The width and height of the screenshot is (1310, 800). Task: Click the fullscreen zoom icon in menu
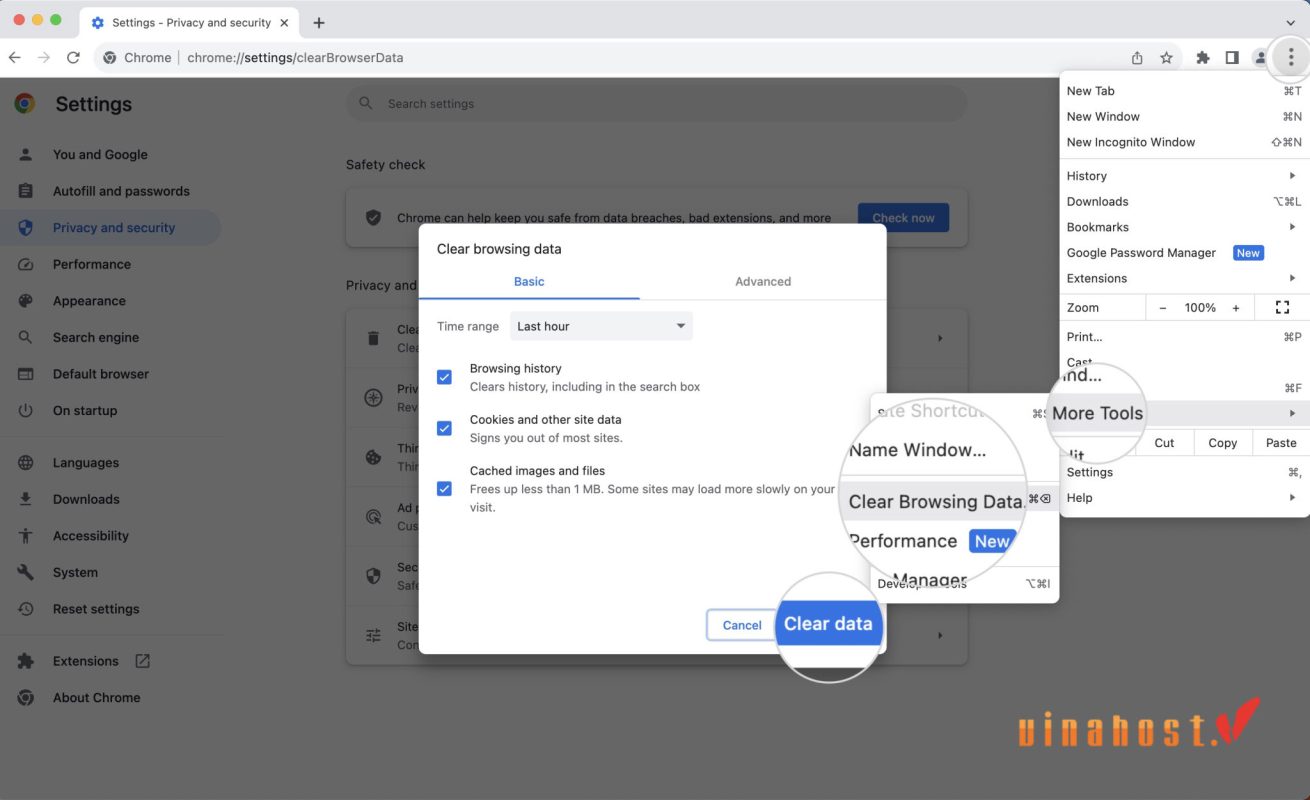coord(1282,308)
